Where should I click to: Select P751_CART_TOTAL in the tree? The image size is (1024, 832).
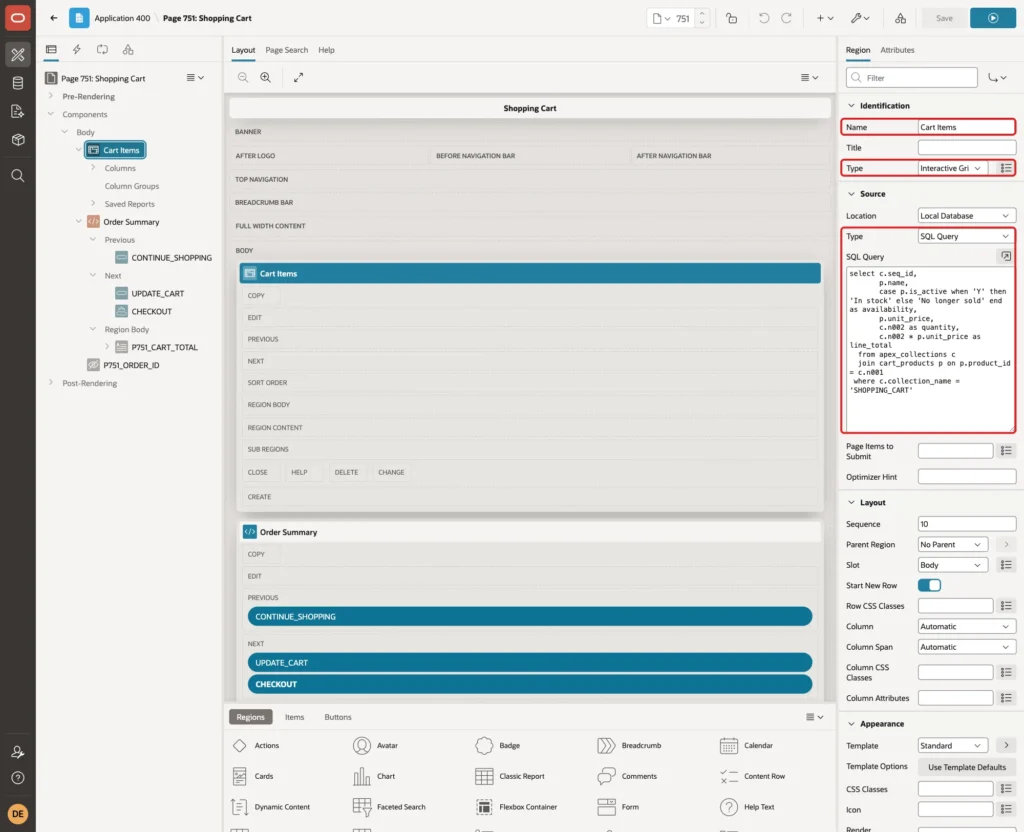(164, 347)
